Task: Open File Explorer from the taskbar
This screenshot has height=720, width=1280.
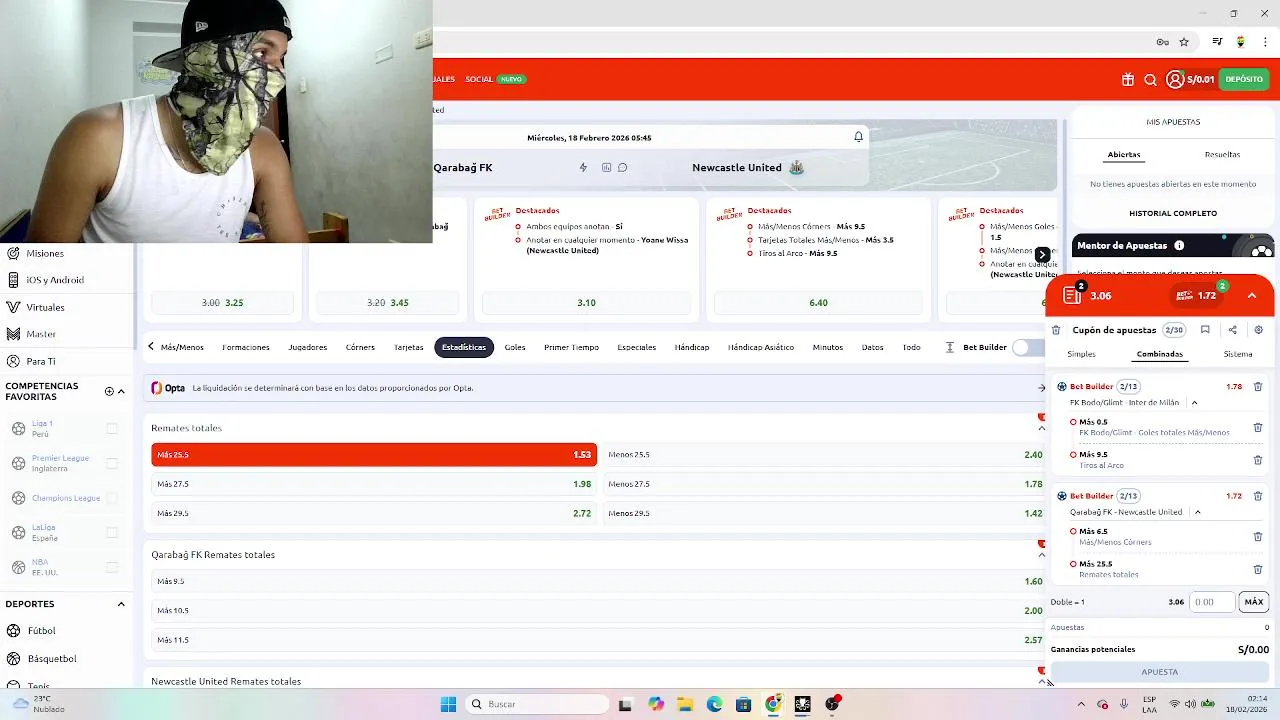Action: [x=685, y=704]
